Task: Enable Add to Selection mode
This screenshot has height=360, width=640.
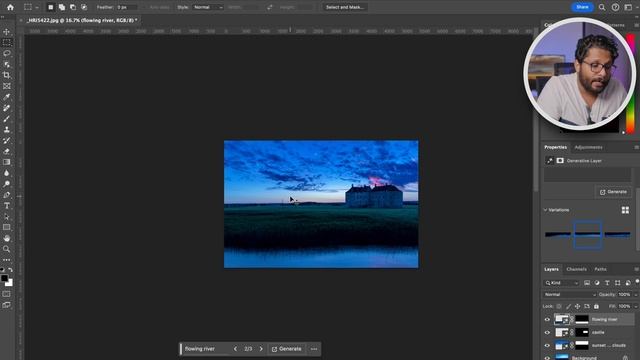Action: [62, 7]
